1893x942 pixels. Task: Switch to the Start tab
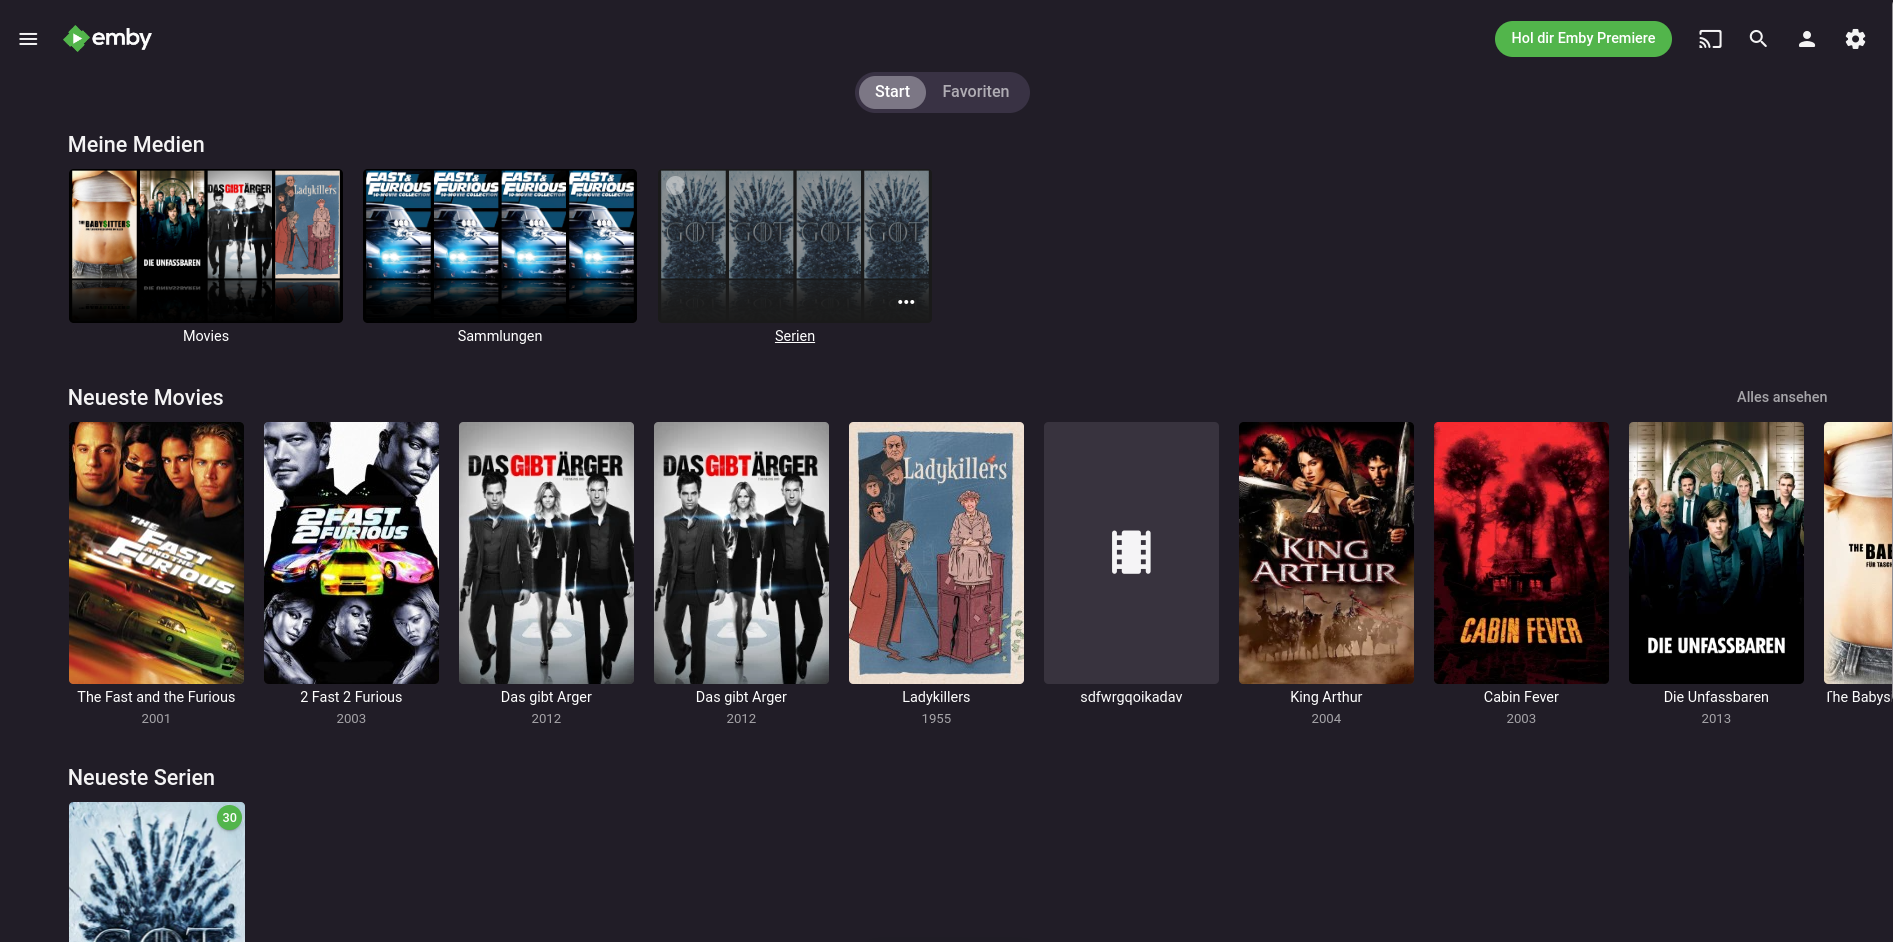click(x=892, y=92)
